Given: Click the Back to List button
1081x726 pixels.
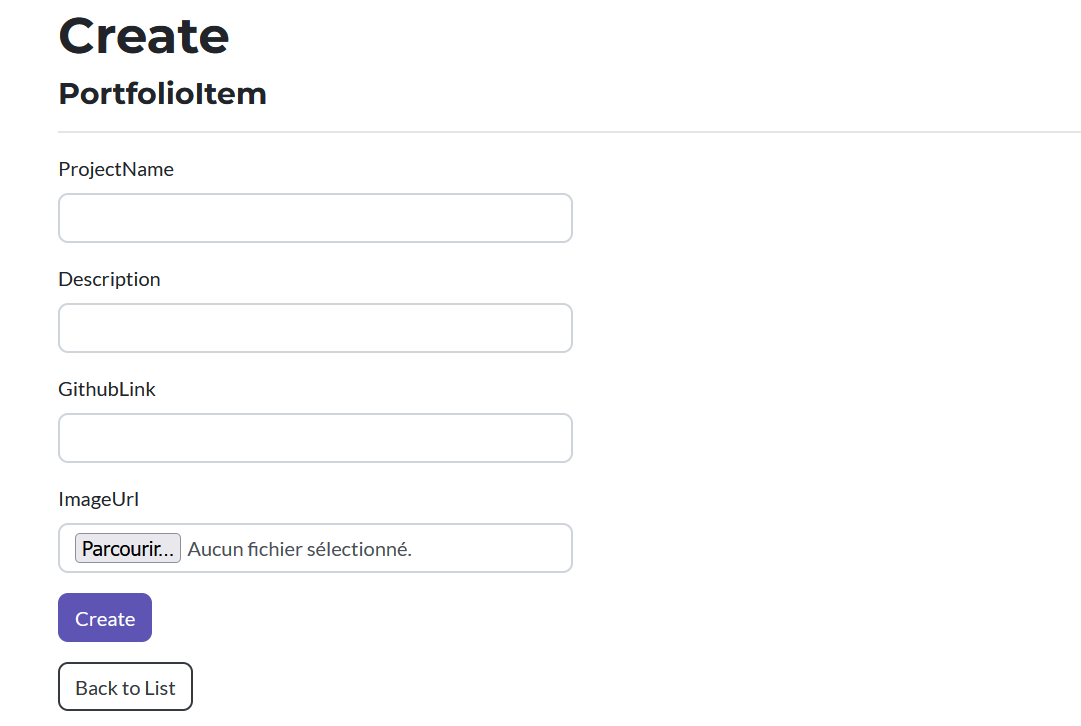Looking at the screenshot, I should pos(125,686).
